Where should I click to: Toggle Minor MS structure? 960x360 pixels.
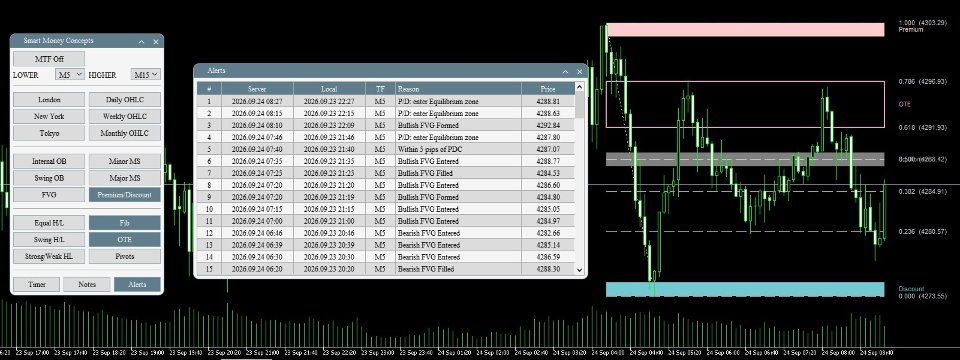point(125,162)
